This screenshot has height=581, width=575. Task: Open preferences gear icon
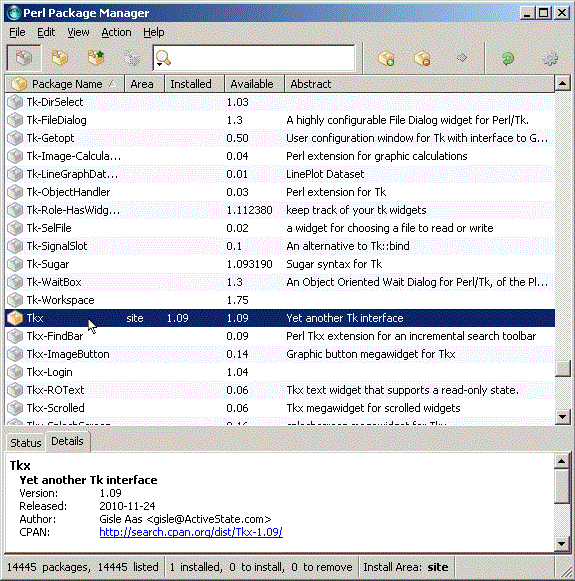click(x=550, y=59)
